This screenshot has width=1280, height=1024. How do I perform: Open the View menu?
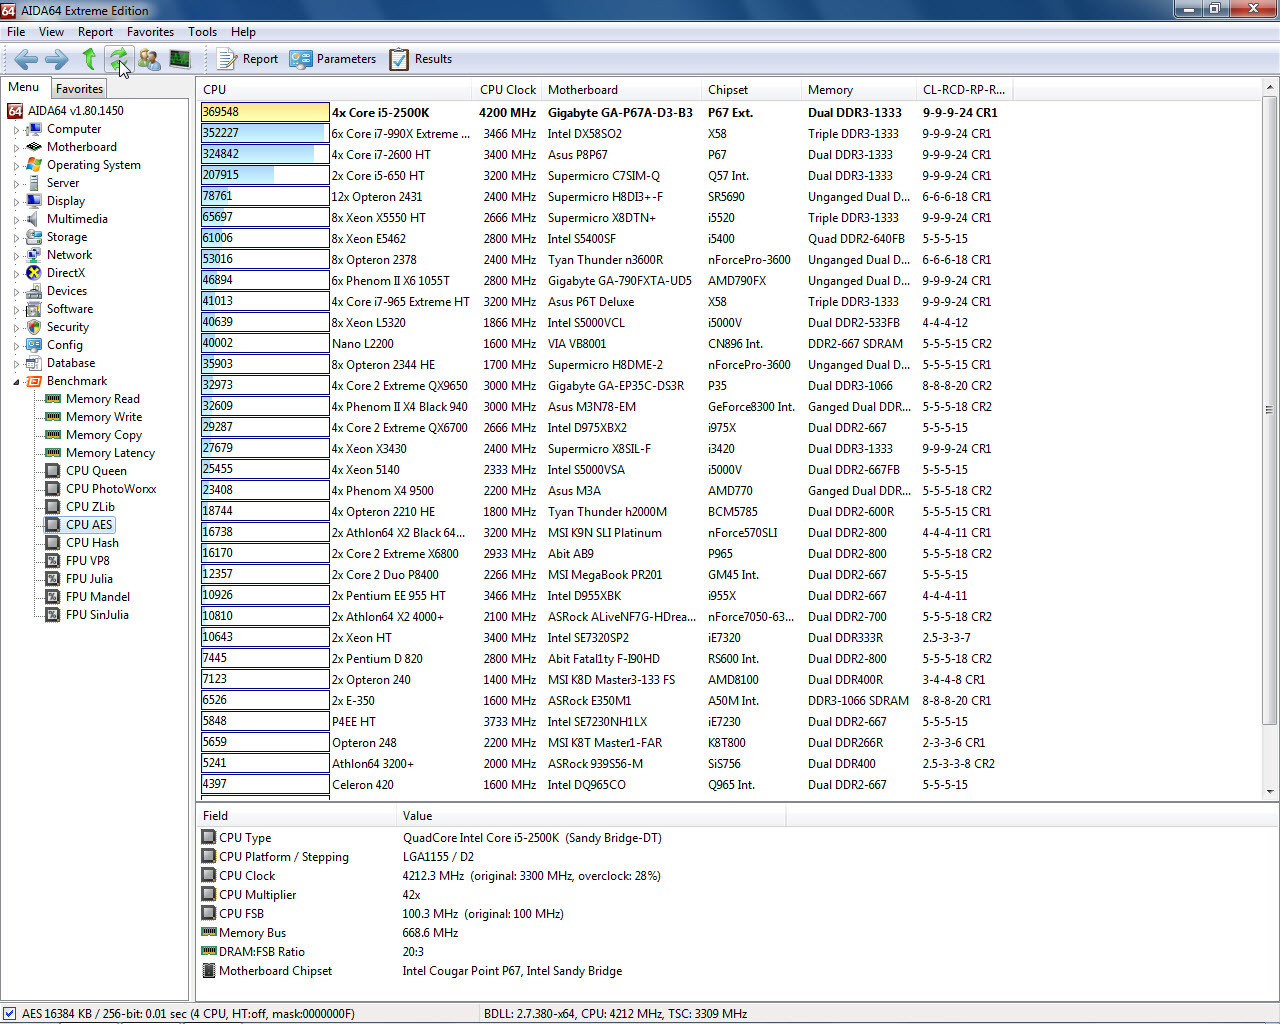point(51,32)
